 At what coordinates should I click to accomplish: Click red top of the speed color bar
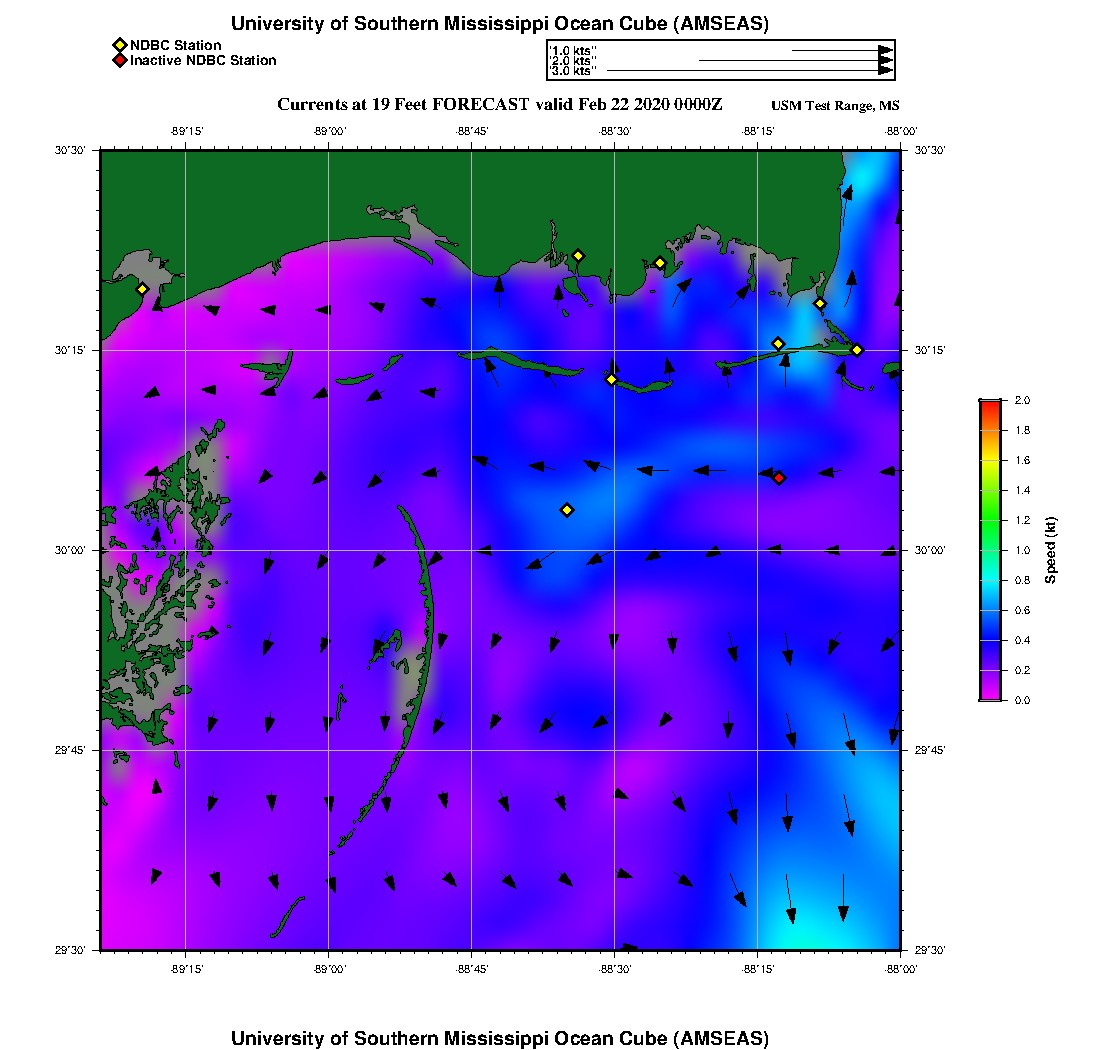coord(990,404)
